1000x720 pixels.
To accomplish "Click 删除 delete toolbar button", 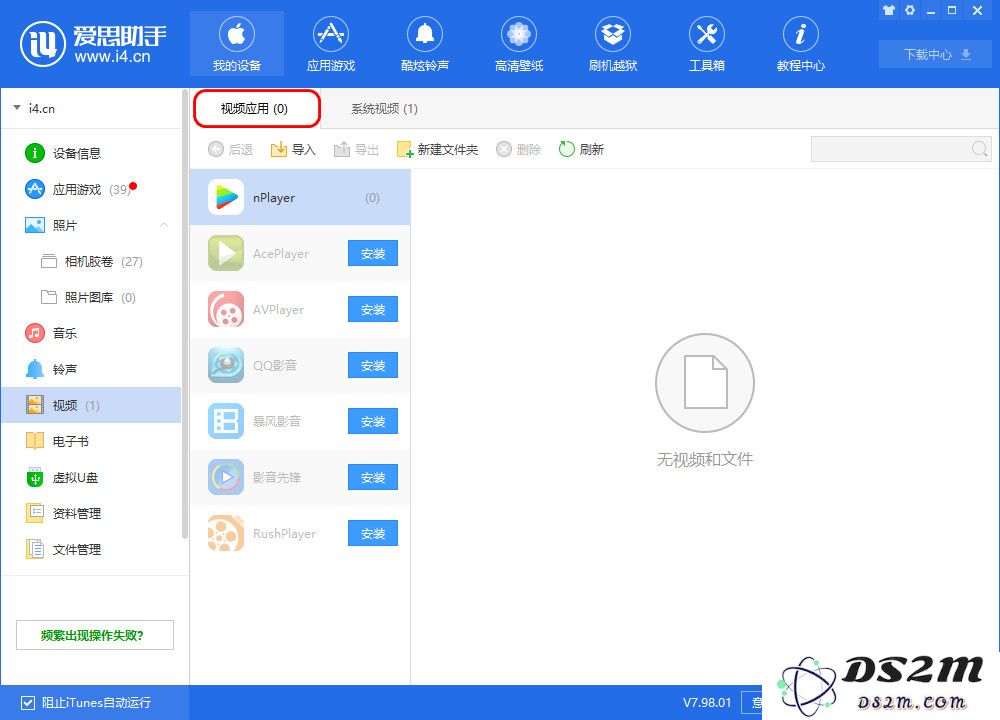I will click(x=518, y=149).
